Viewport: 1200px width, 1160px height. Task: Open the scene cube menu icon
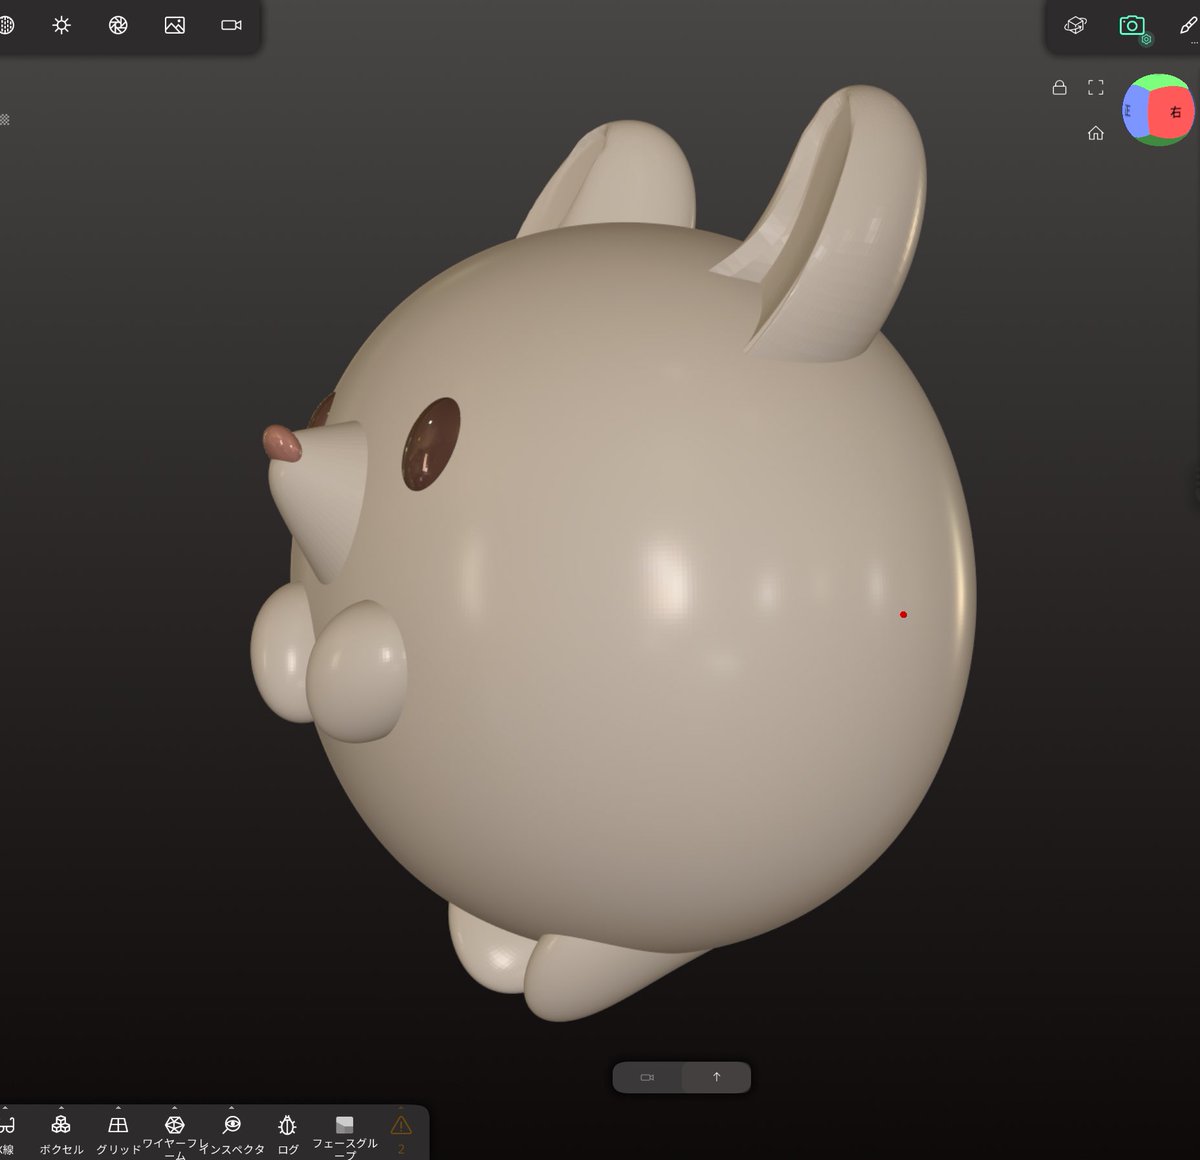1076,25
